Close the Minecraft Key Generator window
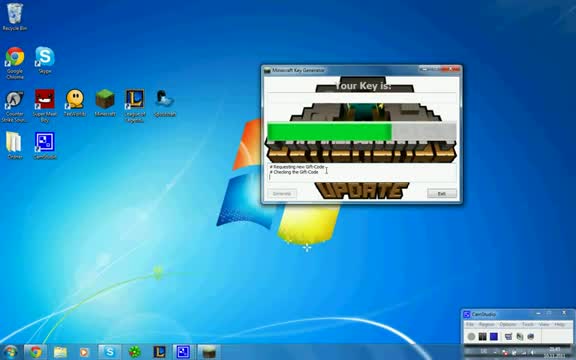This screenshot has height=360, width=576. (452, 69)
